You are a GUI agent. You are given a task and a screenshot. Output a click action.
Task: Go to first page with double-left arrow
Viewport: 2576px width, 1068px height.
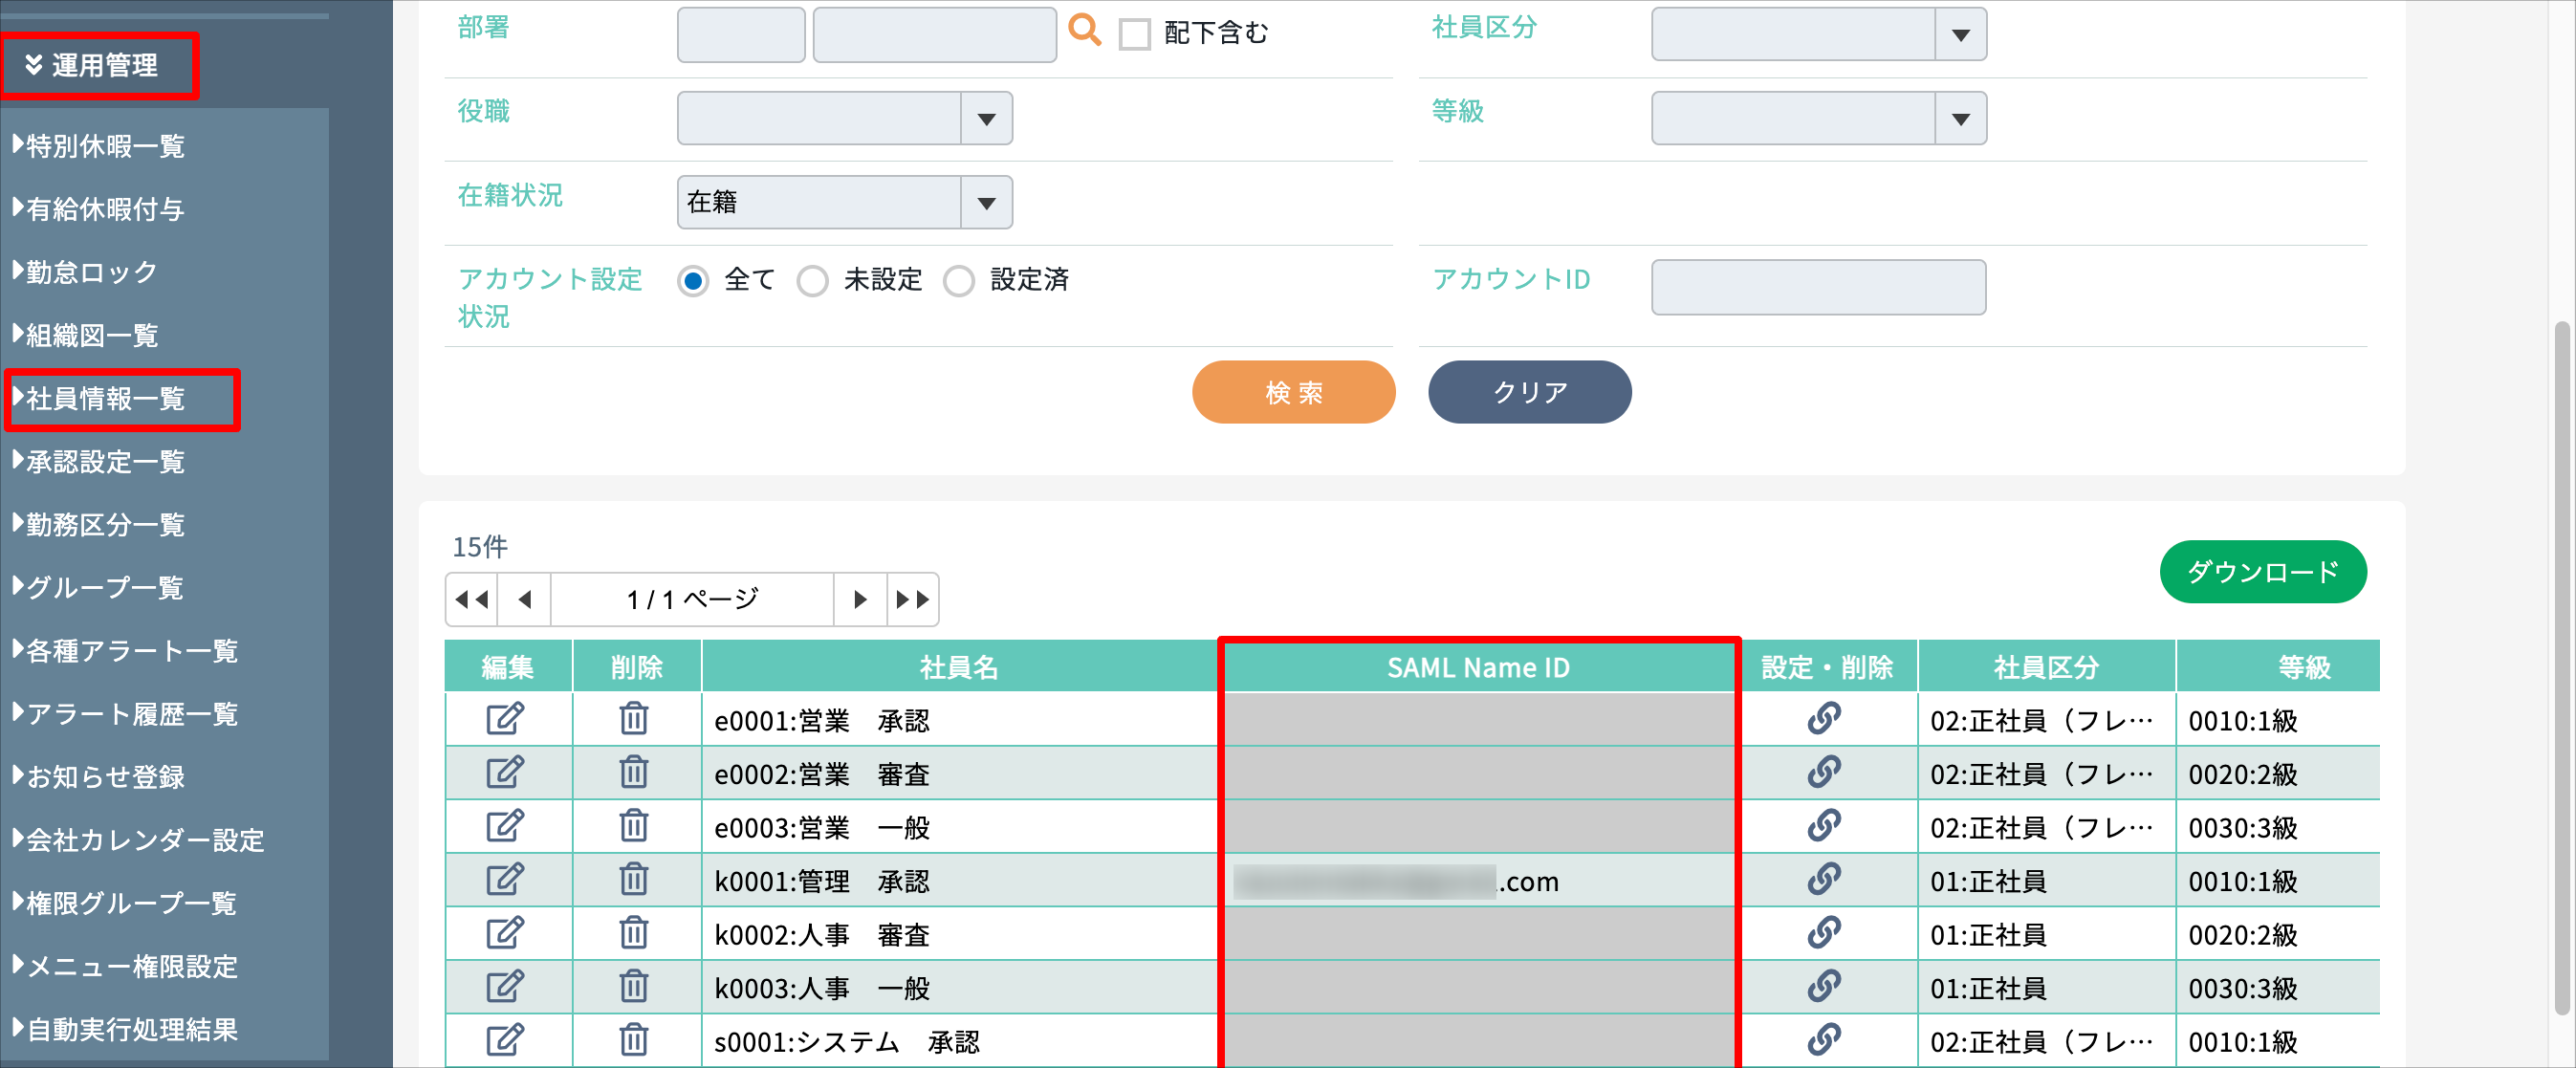[x=471, y=600]
